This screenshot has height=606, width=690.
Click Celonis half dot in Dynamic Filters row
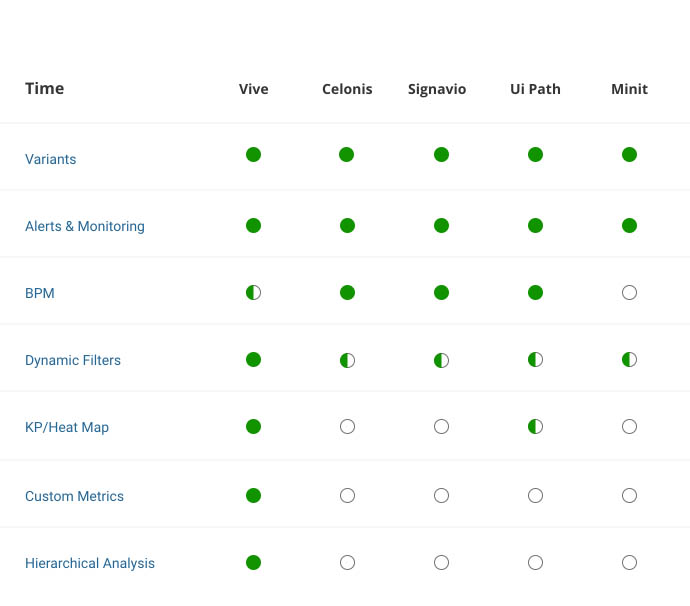point(347,360)
